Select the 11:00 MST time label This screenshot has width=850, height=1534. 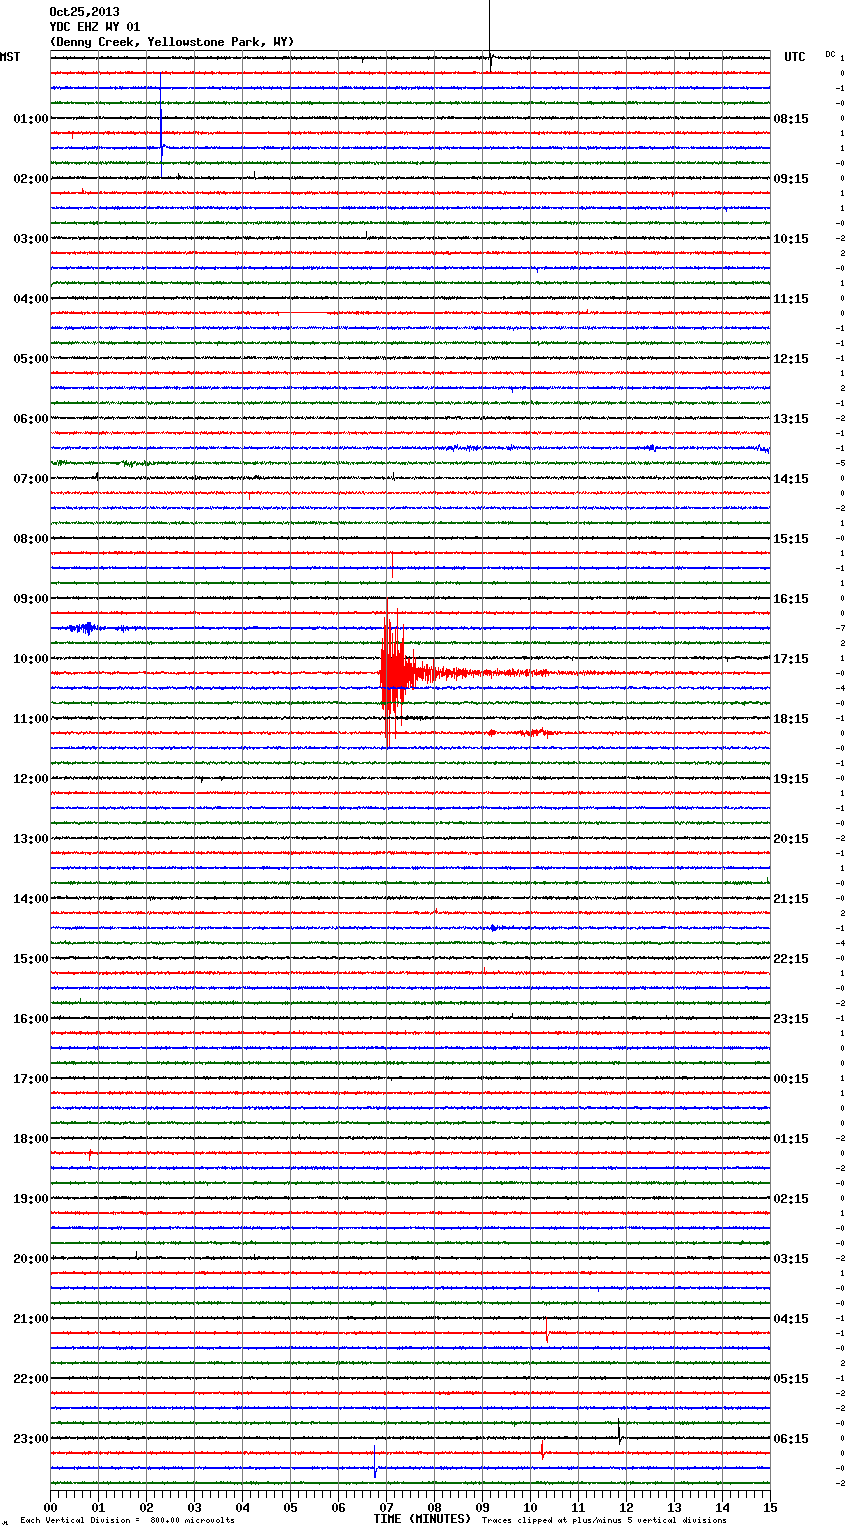coord(31,719)
